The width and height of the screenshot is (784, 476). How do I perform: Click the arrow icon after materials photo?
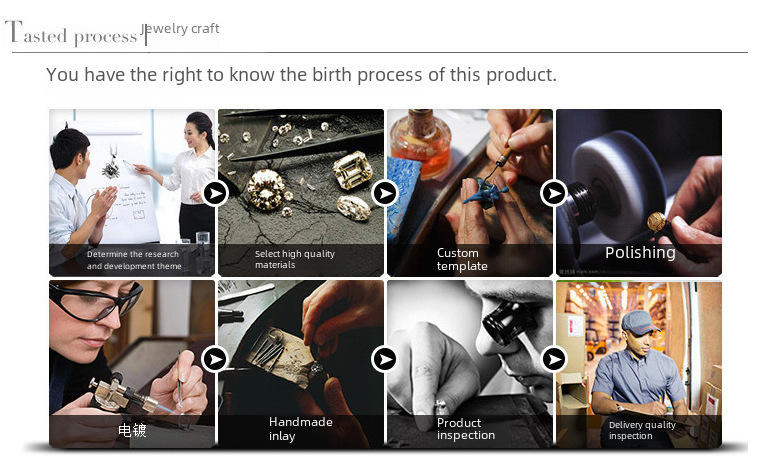click(x=385, y=193)
